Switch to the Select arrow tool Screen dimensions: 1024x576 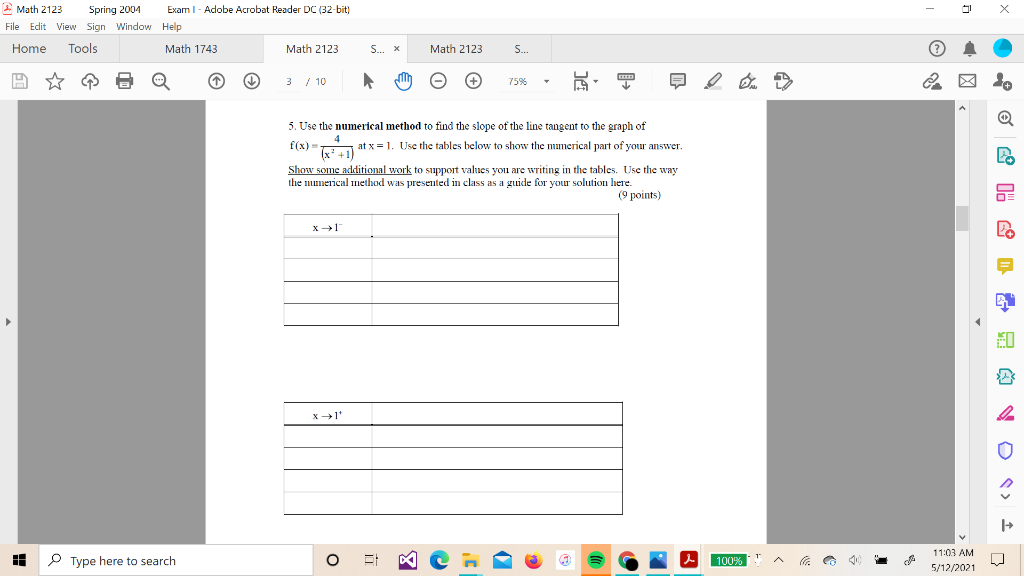coord(369,81)
